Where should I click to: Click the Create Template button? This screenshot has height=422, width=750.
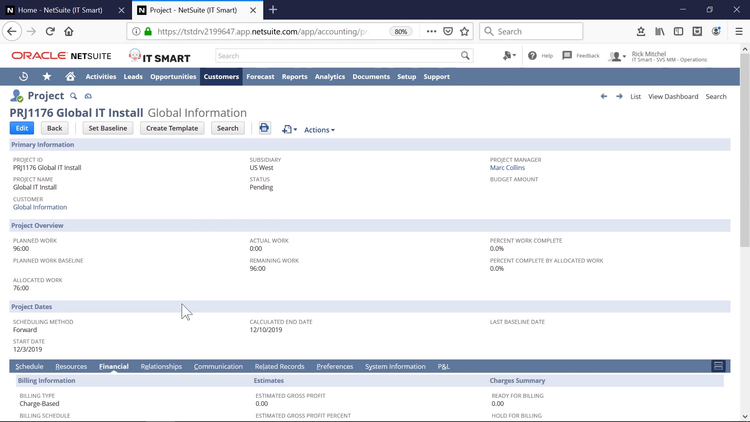click(172, 128)
